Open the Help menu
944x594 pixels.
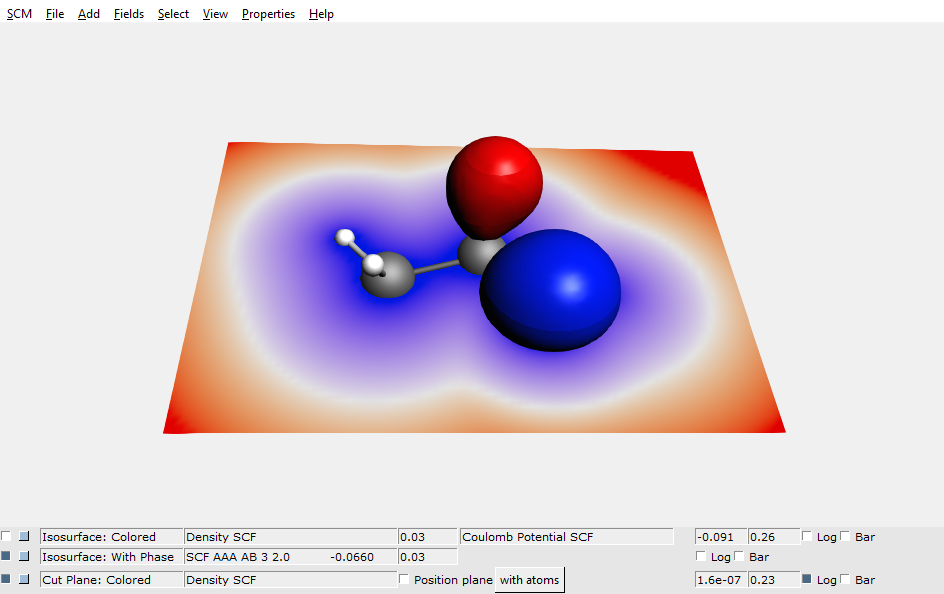click(321, 14)
